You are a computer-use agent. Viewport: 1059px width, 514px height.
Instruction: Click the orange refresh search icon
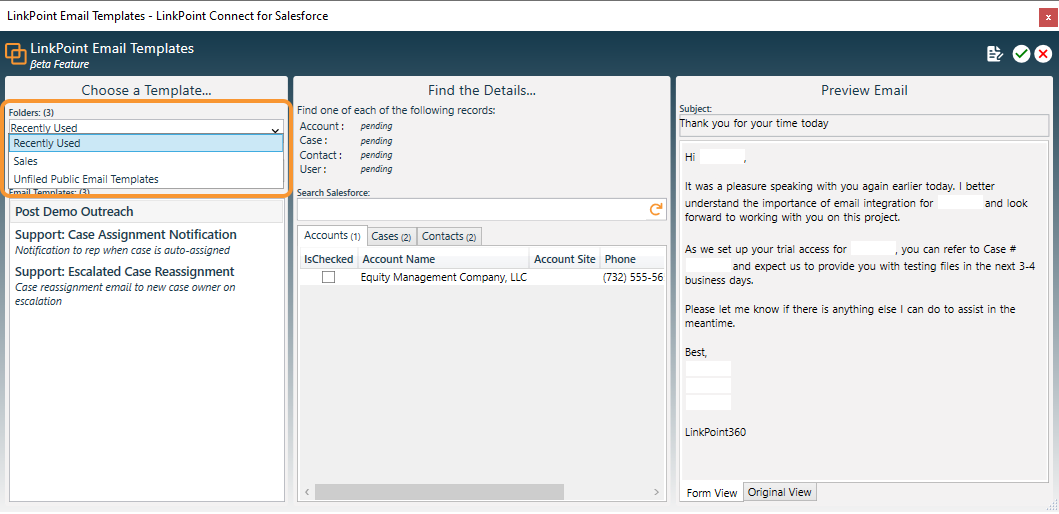coord(656,209)
